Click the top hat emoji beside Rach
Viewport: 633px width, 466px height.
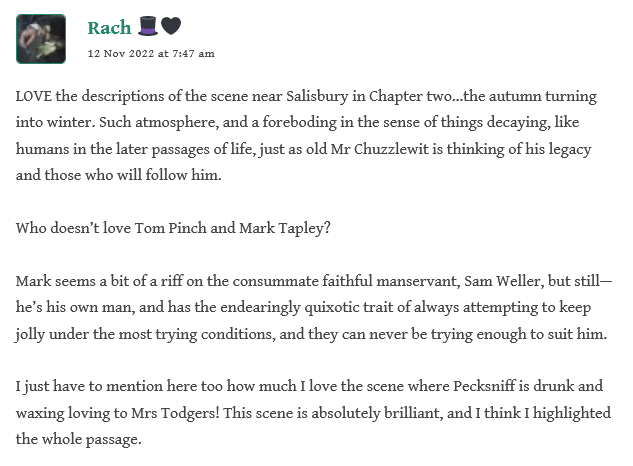coord(147,27)
